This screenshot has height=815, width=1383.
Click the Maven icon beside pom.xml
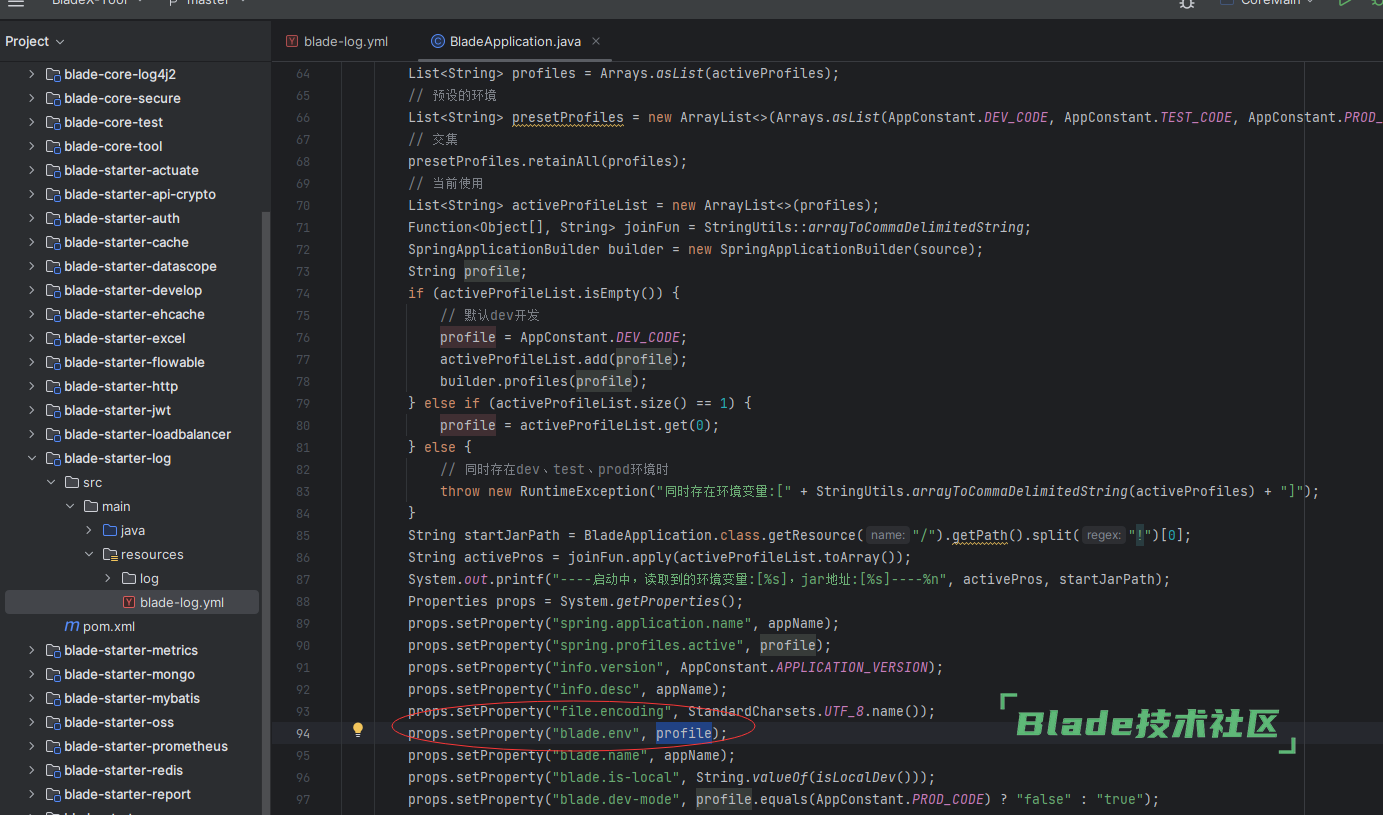click(x=72, y=626)
